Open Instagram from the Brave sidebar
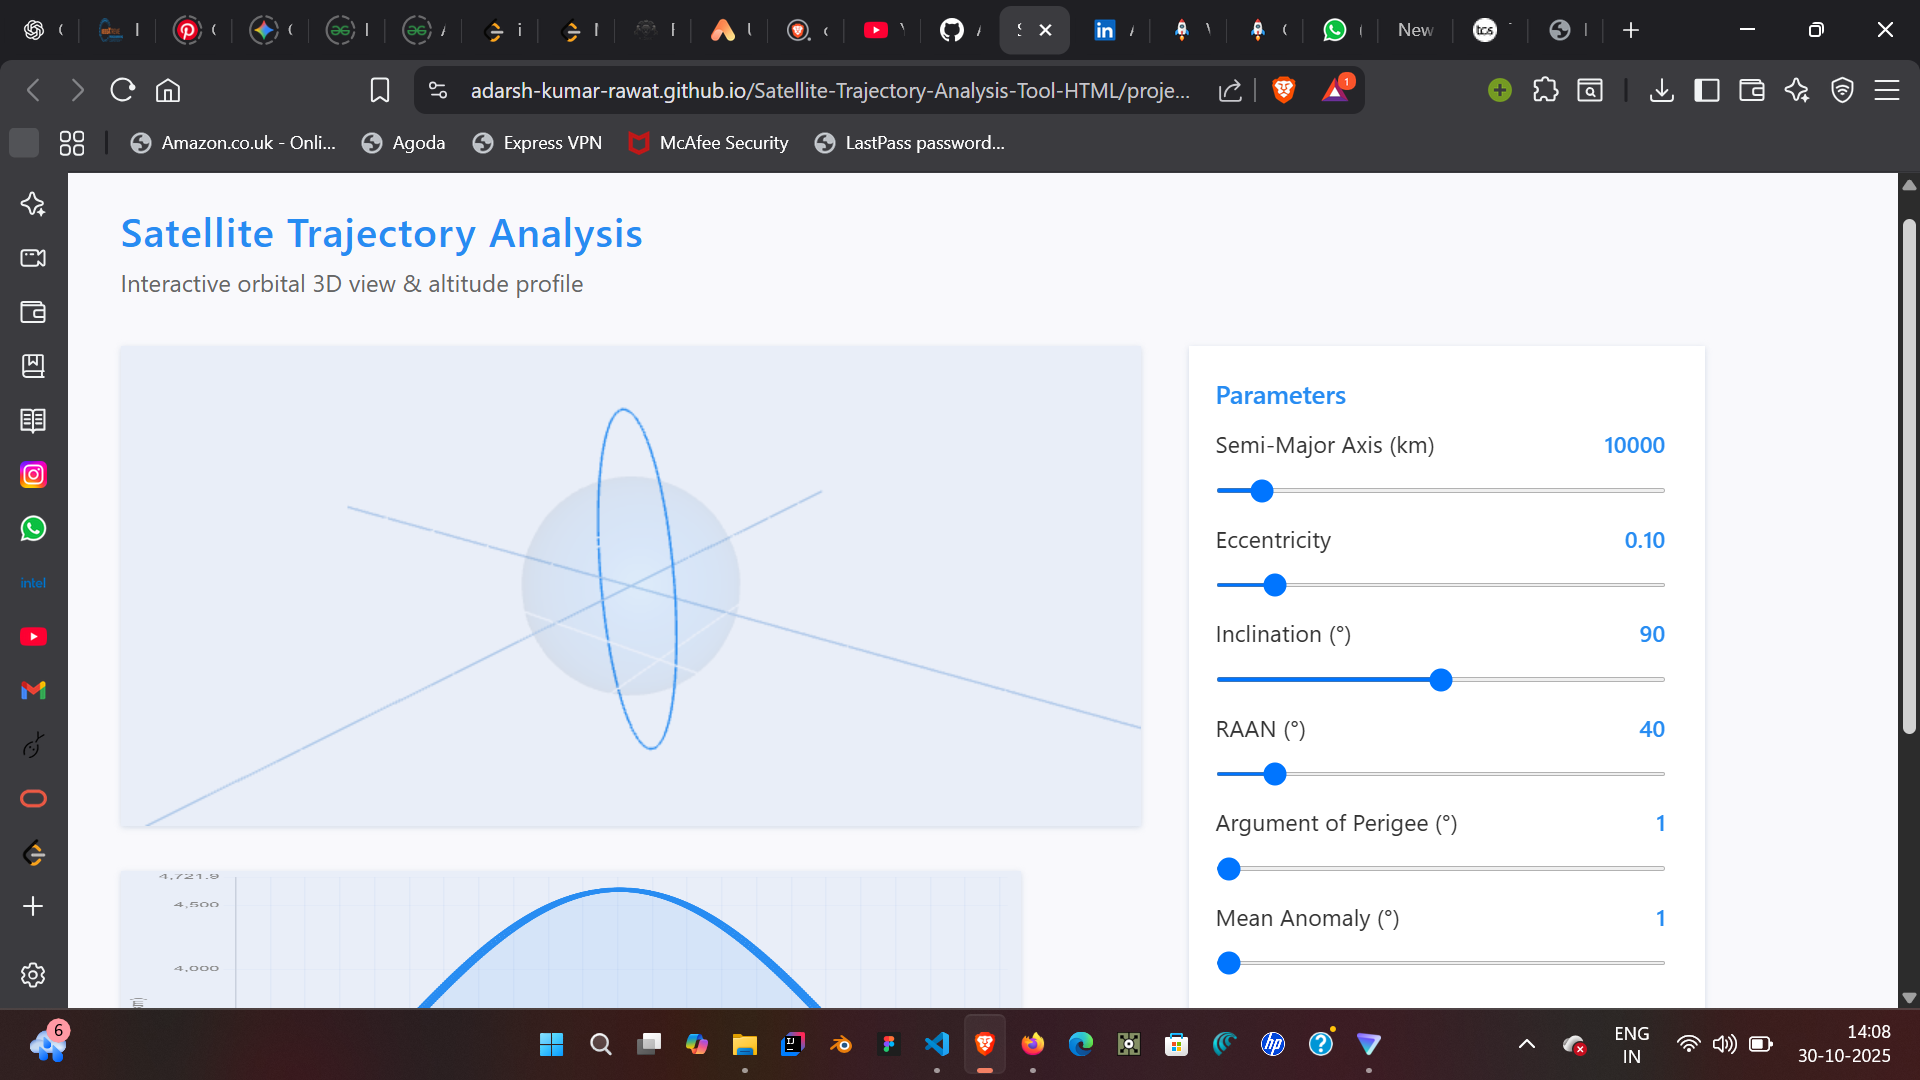Screen dimensions: 1920x1080 (x=33, y=474)
